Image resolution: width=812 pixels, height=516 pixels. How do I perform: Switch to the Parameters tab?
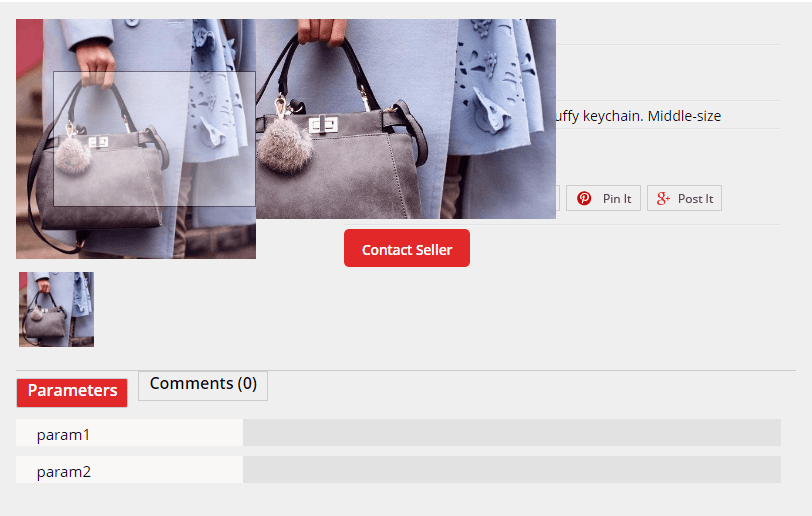pyautogui.click(x=72, y=392)
